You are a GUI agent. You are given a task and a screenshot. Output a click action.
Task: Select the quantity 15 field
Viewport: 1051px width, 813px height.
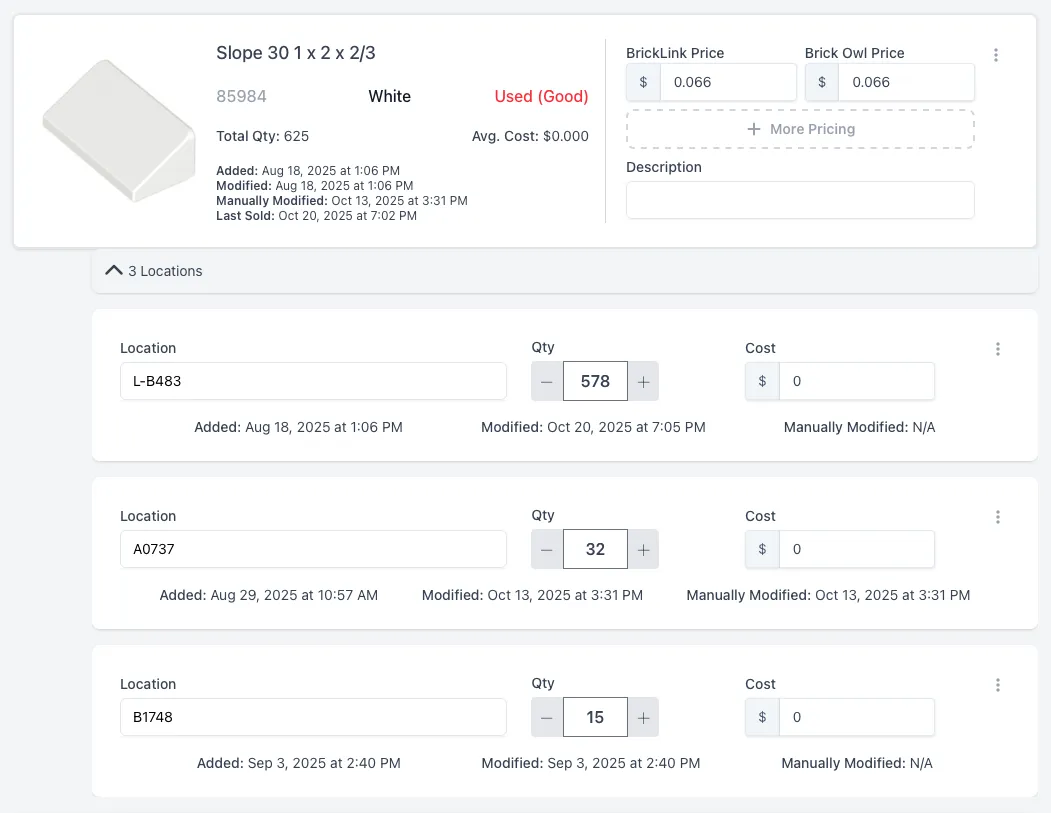[x=595, y=717]
